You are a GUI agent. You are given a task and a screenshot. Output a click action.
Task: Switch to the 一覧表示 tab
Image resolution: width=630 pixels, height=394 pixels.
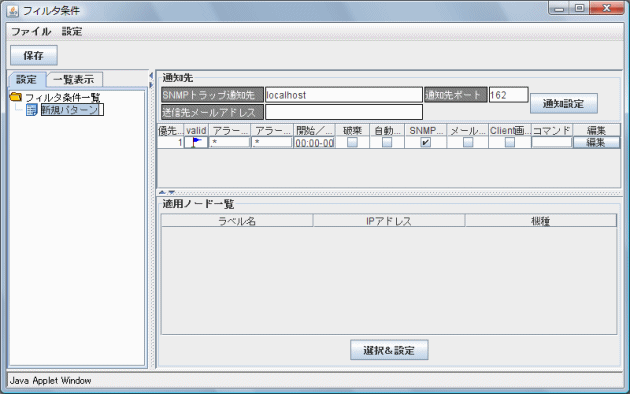(74, 80)
